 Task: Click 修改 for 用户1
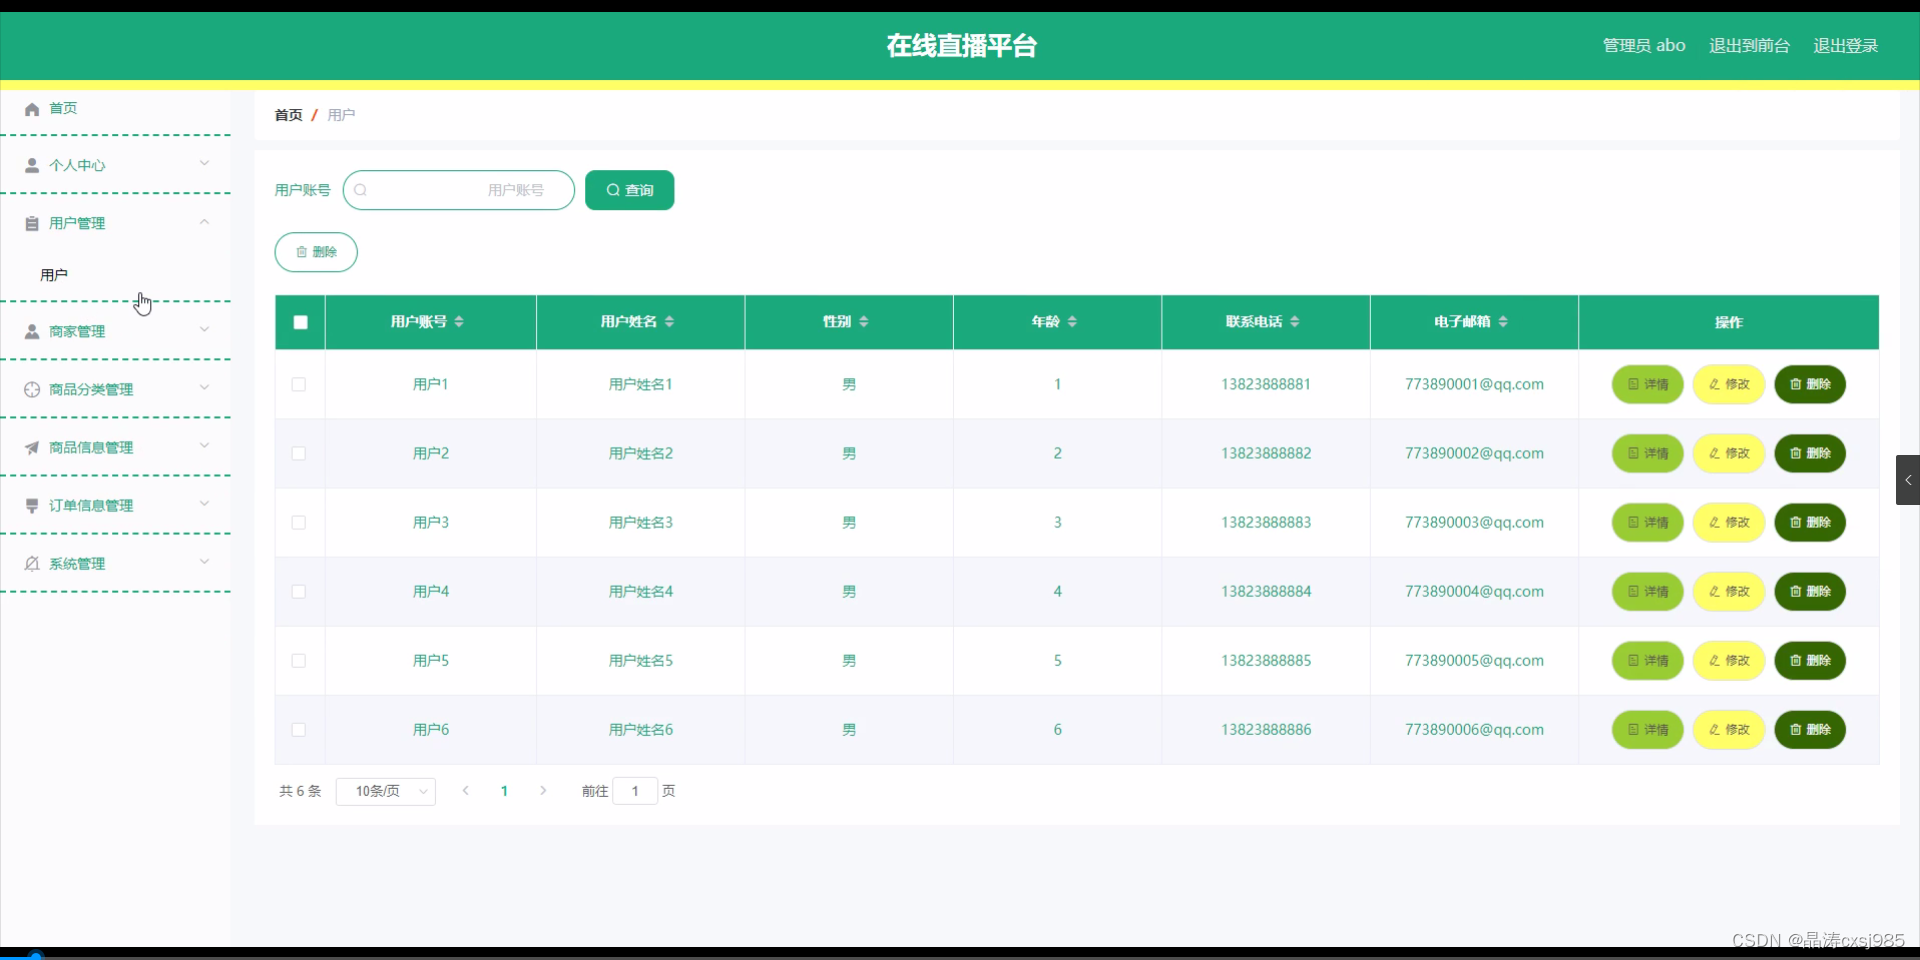[1728, 384]
